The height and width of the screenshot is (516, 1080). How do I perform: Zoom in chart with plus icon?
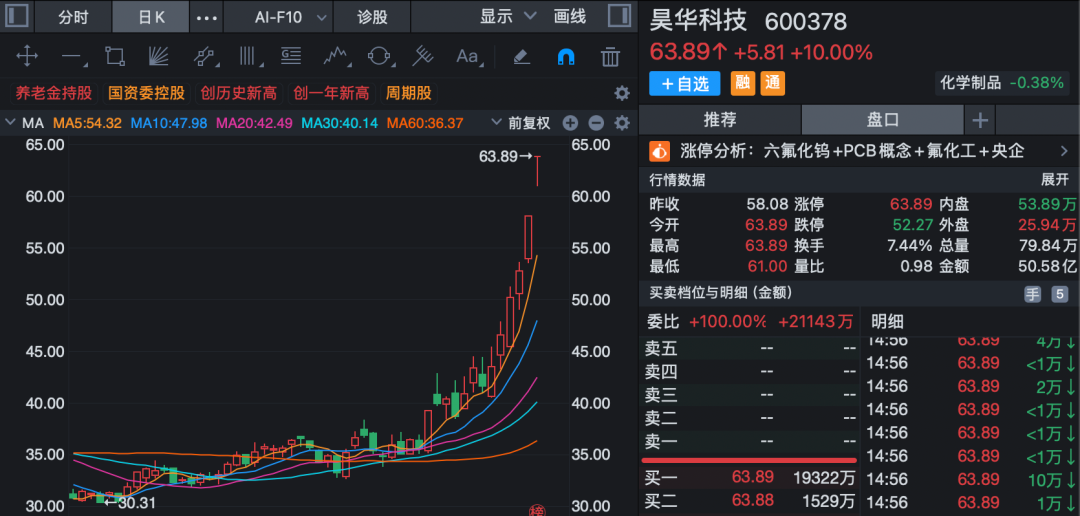[570, 123]
